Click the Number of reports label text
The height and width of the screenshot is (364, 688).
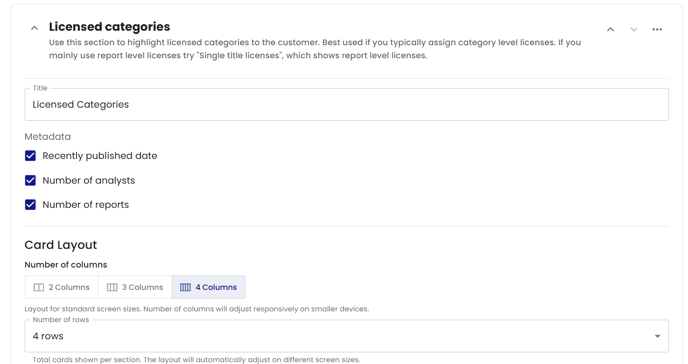pos(86,204)
